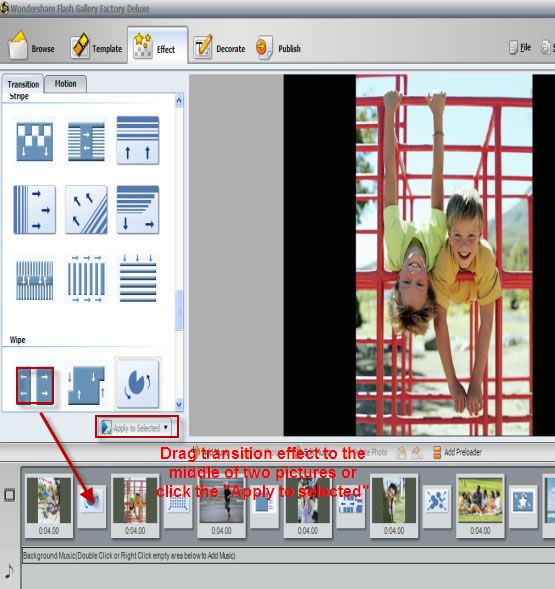Choose the diagonal stripes transition effect
Viewport: 555px width, 589px height.
86,210
